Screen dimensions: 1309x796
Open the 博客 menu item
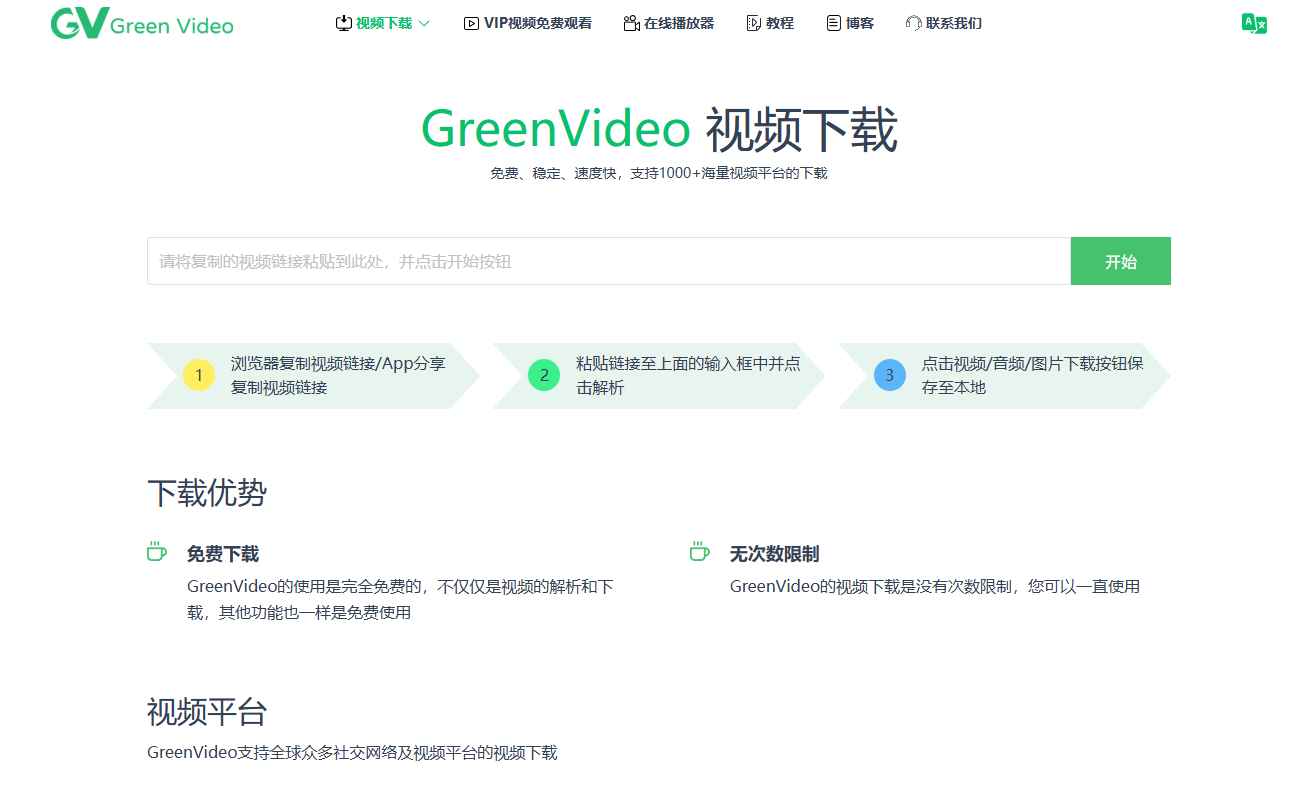click(860, 23)
